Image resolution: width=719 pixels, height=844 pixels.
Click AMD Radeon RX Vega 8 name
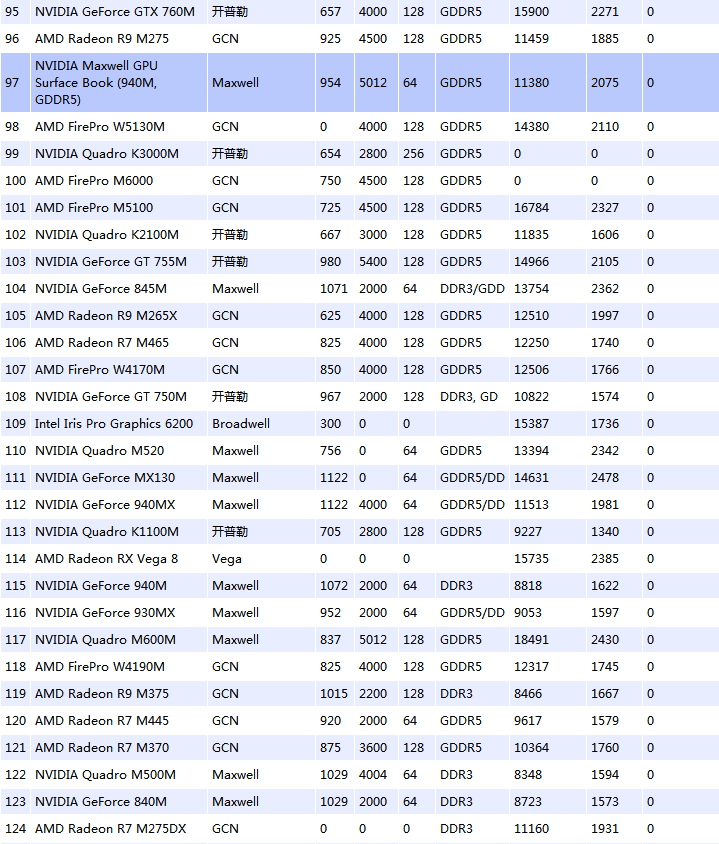click(x=107, y=559)
